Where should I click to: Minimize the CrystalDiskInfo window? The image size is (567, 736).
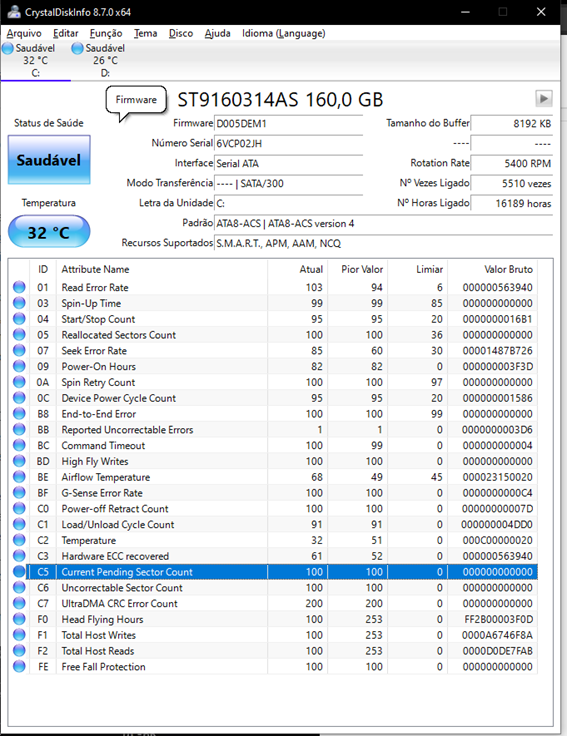pyautogui.click(x=465, y=12)
